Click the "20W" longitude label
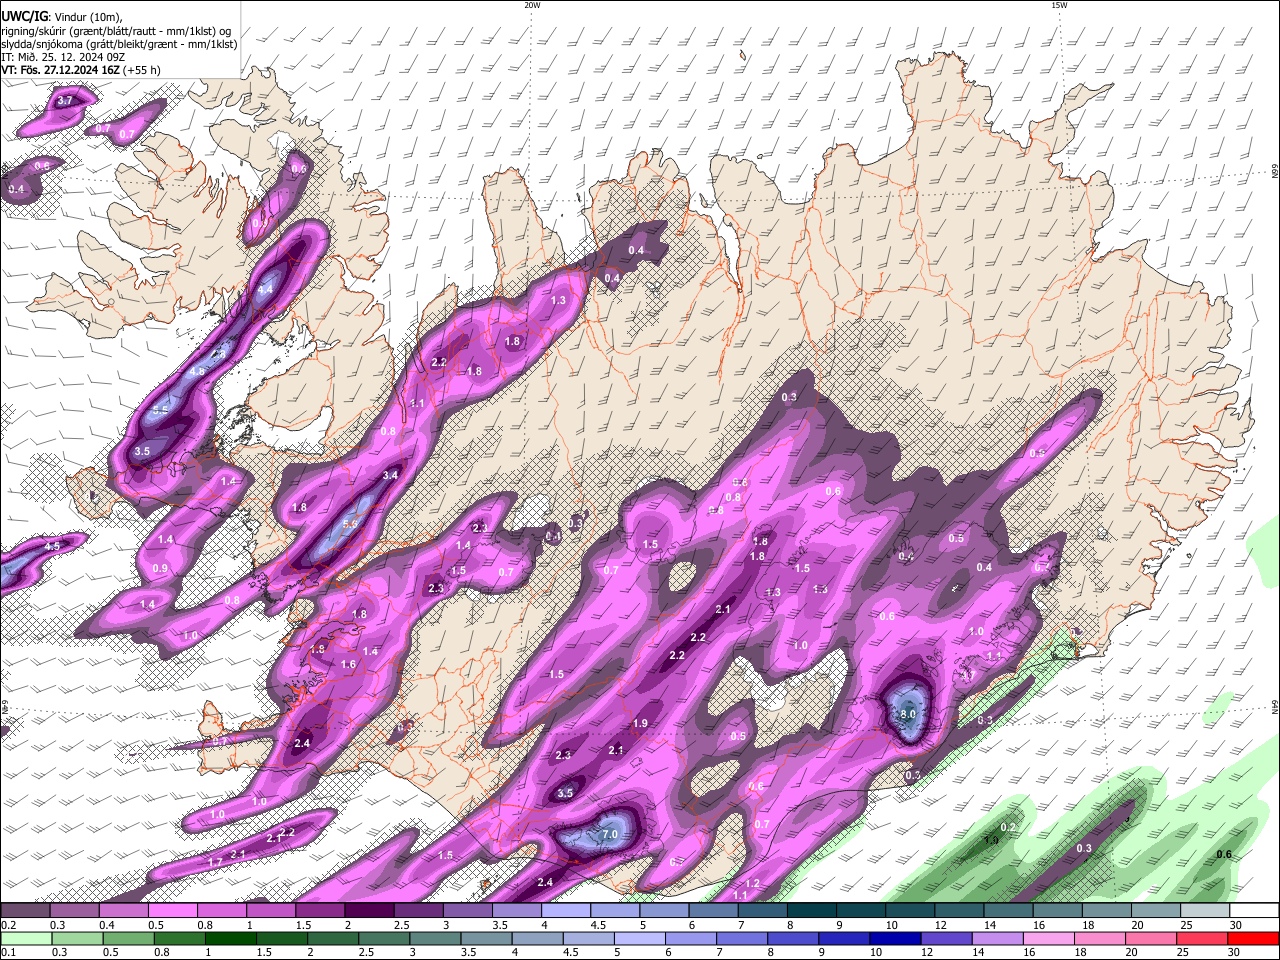The width and height of the screenshot is (1280, 960). [x=532, y=5]
